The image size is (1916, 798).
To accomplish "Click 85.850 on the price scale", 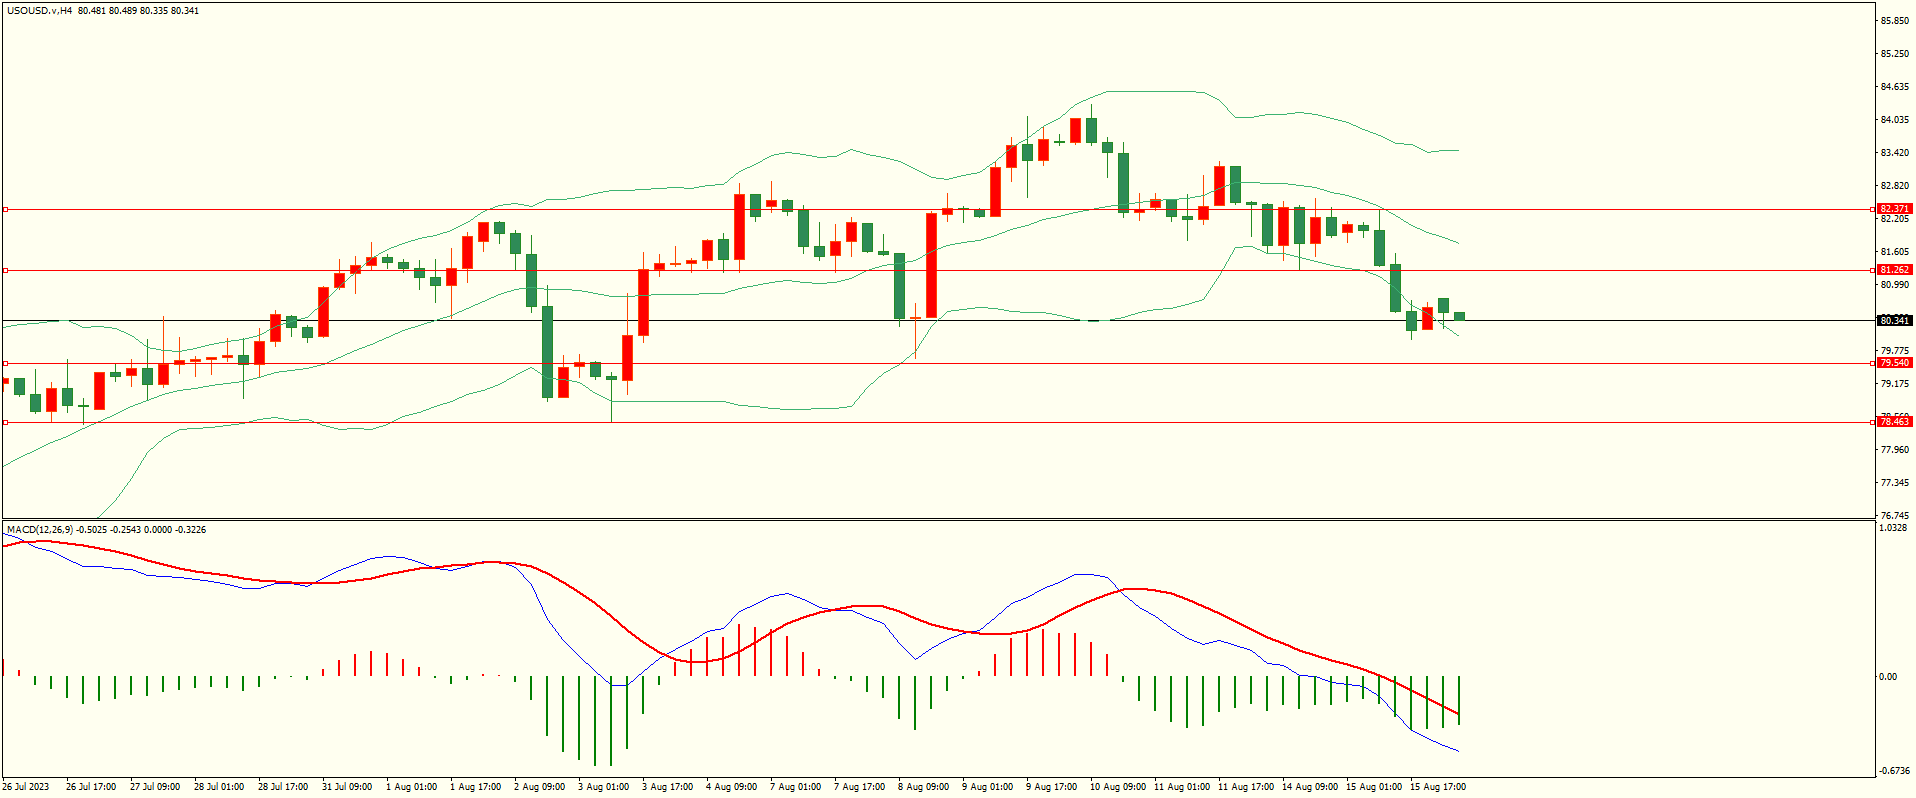I will [x=1895, y=21].
